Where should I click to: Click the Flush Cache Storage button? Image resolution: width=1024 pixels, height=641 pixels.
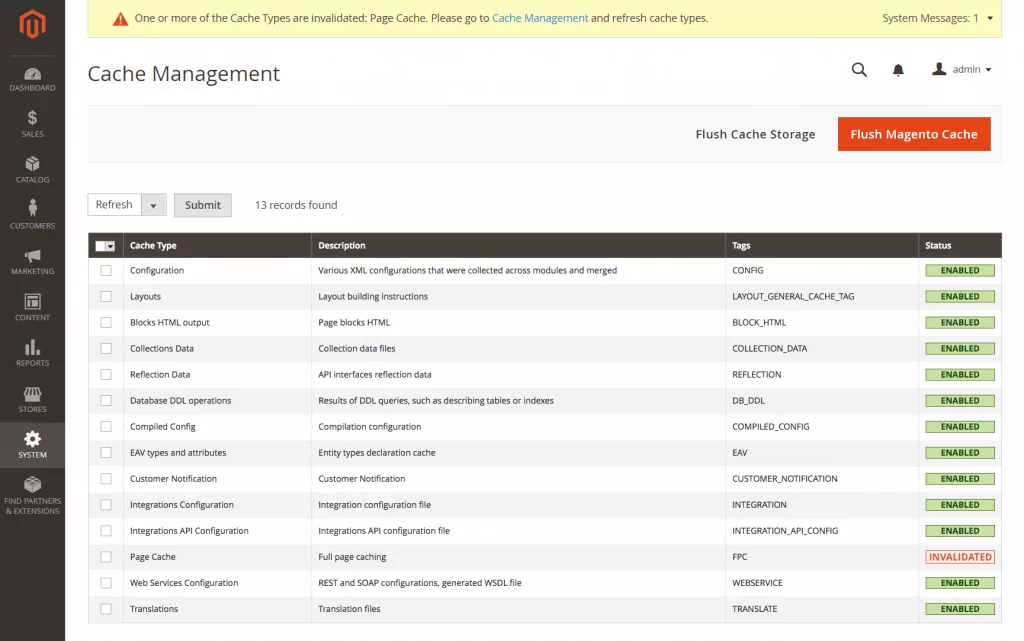pyautogui.click(x=755, y=134)
